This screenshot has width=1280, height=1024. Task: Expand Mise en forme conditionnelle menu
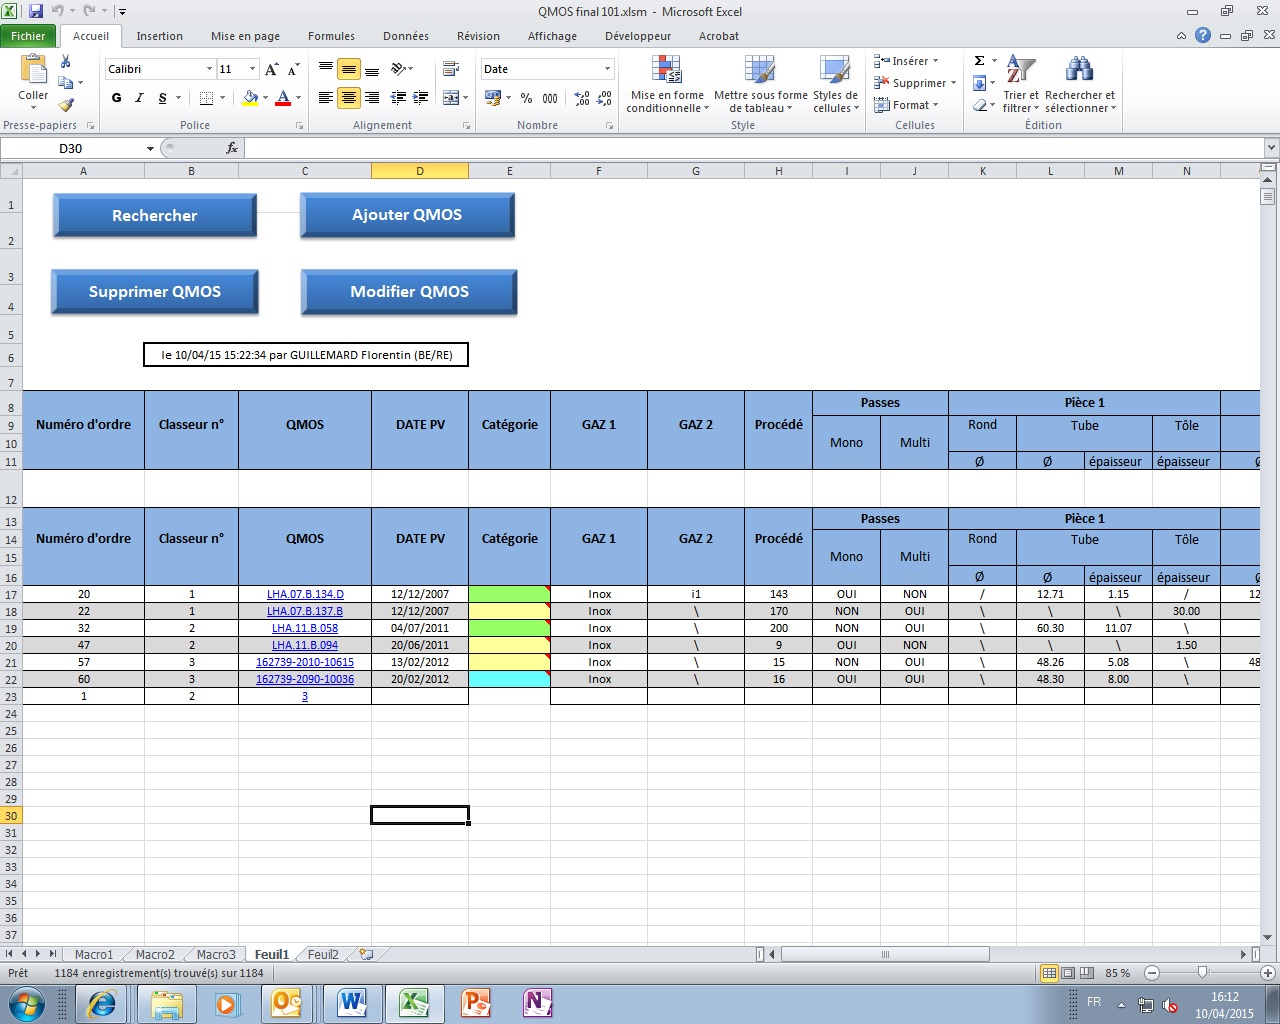[x=667, y=84]
